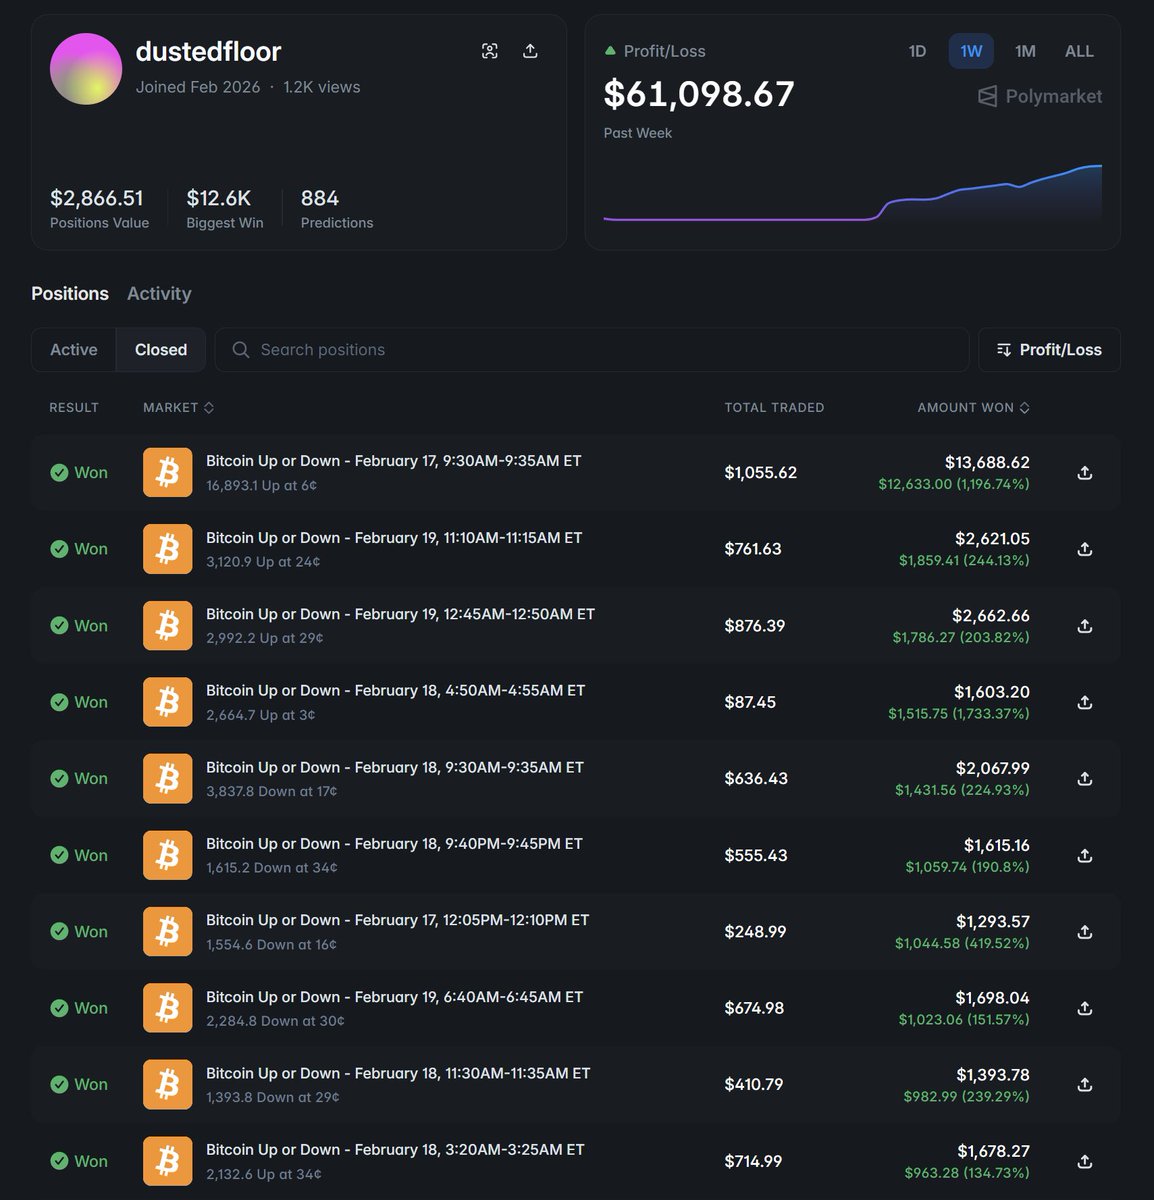Click Bitcoin icon of February 18, 3:20AM market
1154x1200 pixels.
coord(167,1161)
